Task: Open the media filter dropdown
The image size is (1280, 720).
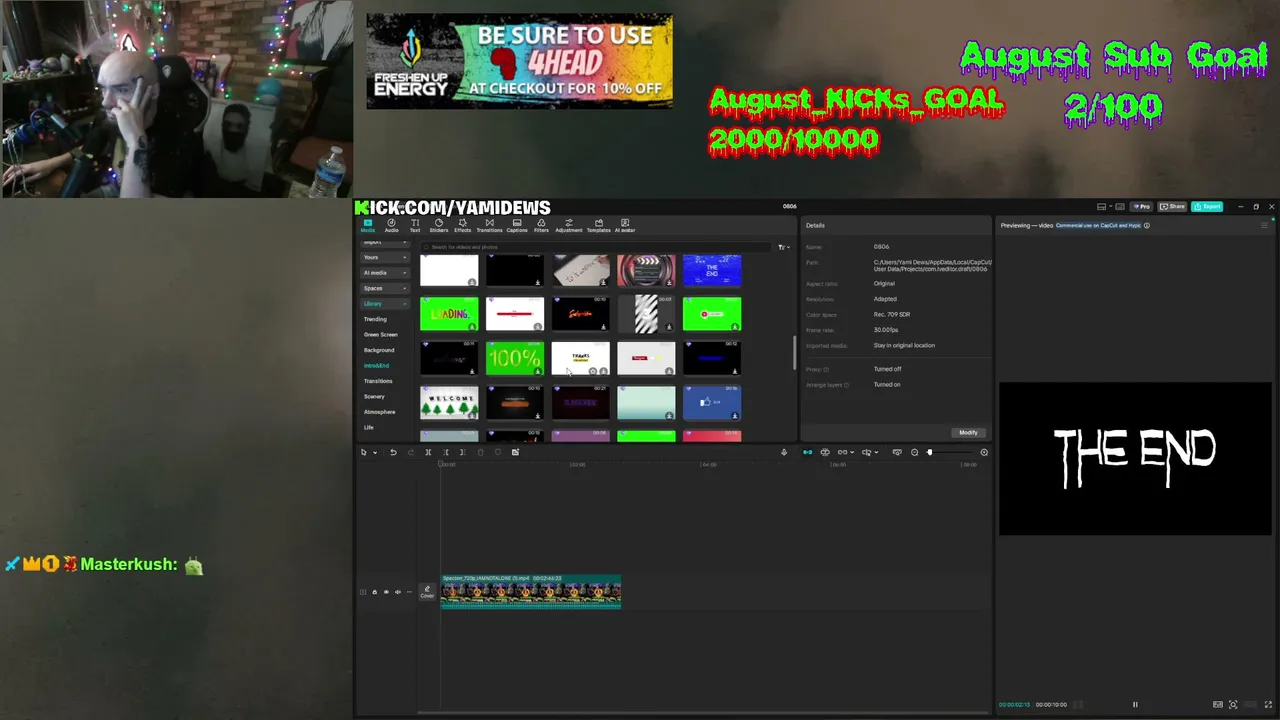Action: coord(783,247)
